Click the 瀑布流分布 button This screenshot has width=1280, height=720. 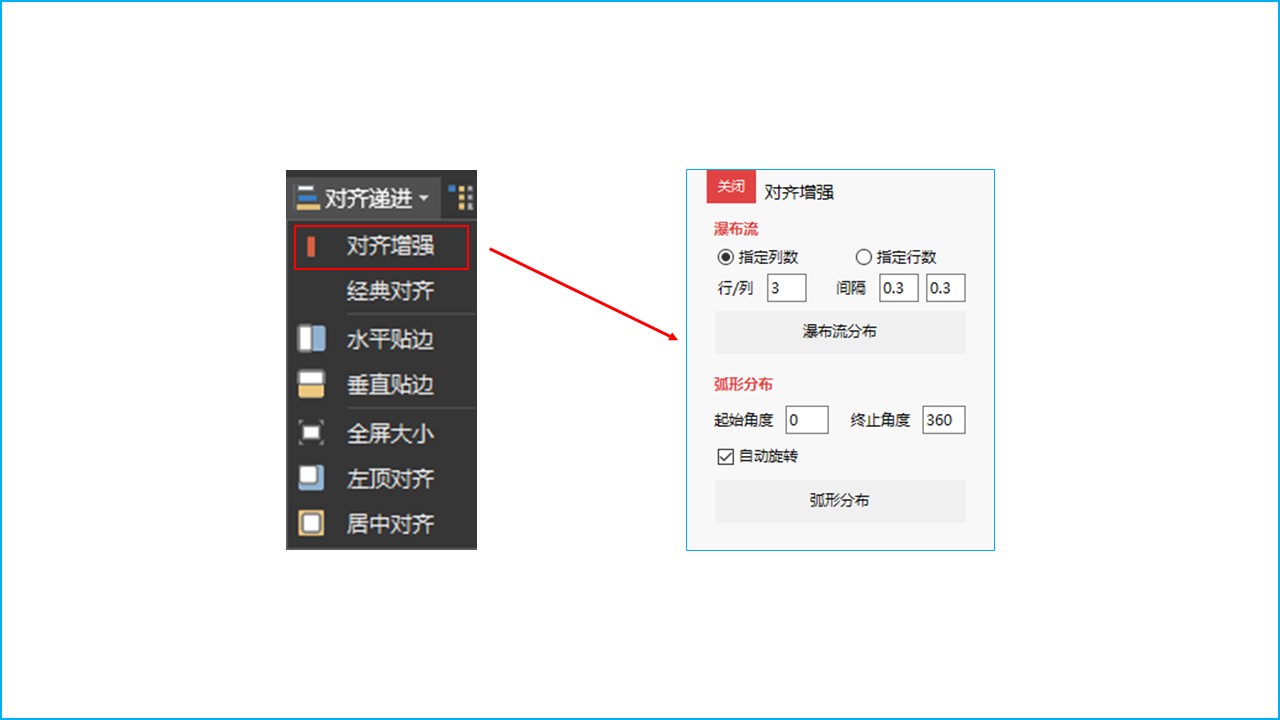coord(840,332)
